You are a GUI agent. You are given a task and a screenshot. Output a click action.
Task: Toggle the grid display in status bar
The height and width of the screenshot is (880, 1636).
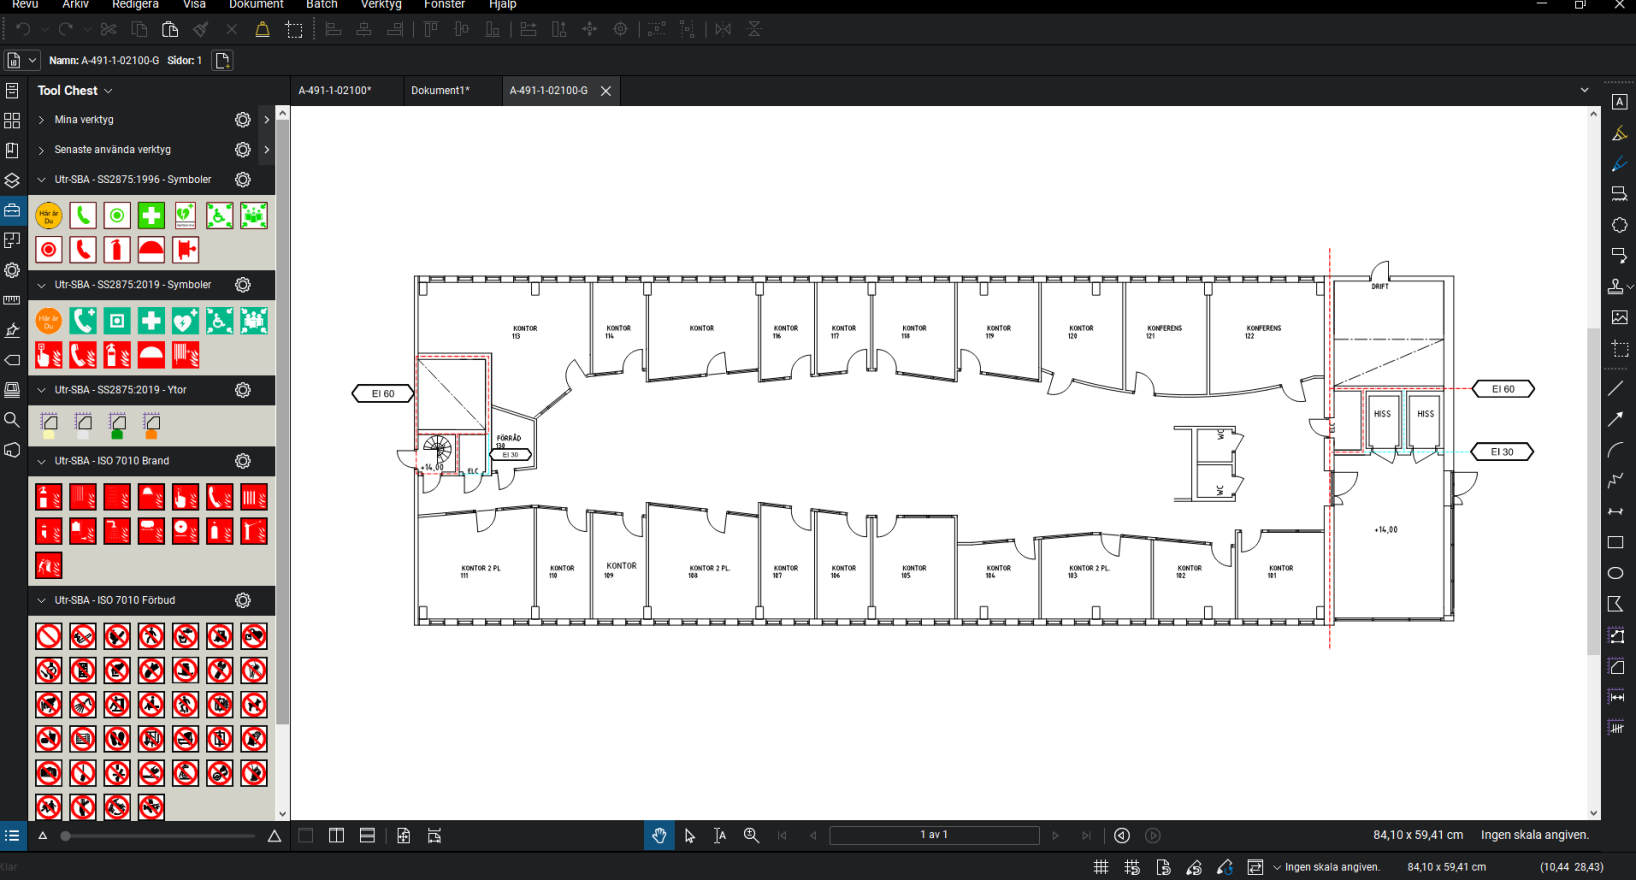[x=1101, y=867]
